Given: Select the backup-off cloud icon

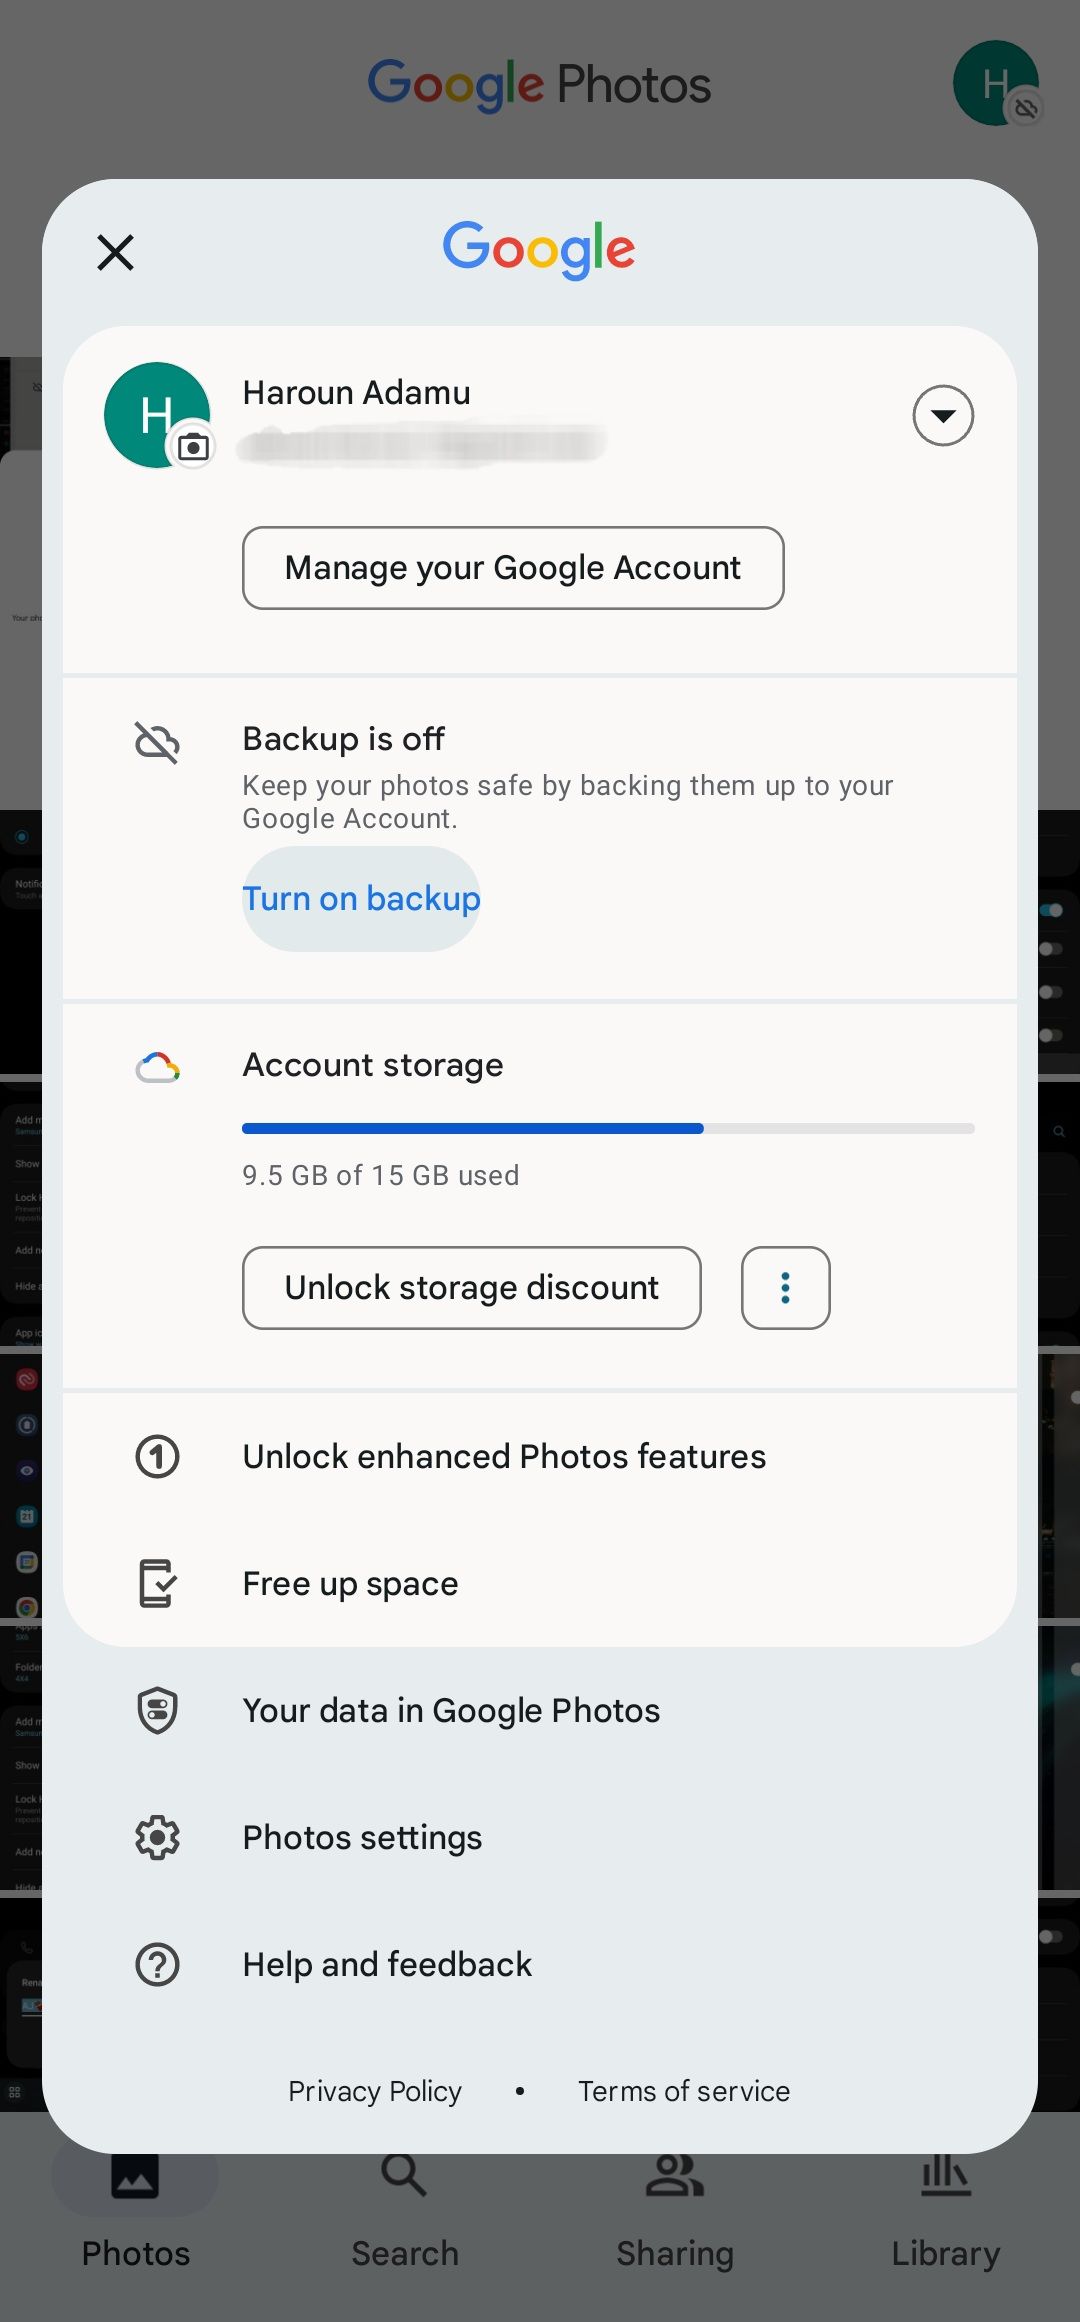Looking at the screenshot, I should click(157, 744).
